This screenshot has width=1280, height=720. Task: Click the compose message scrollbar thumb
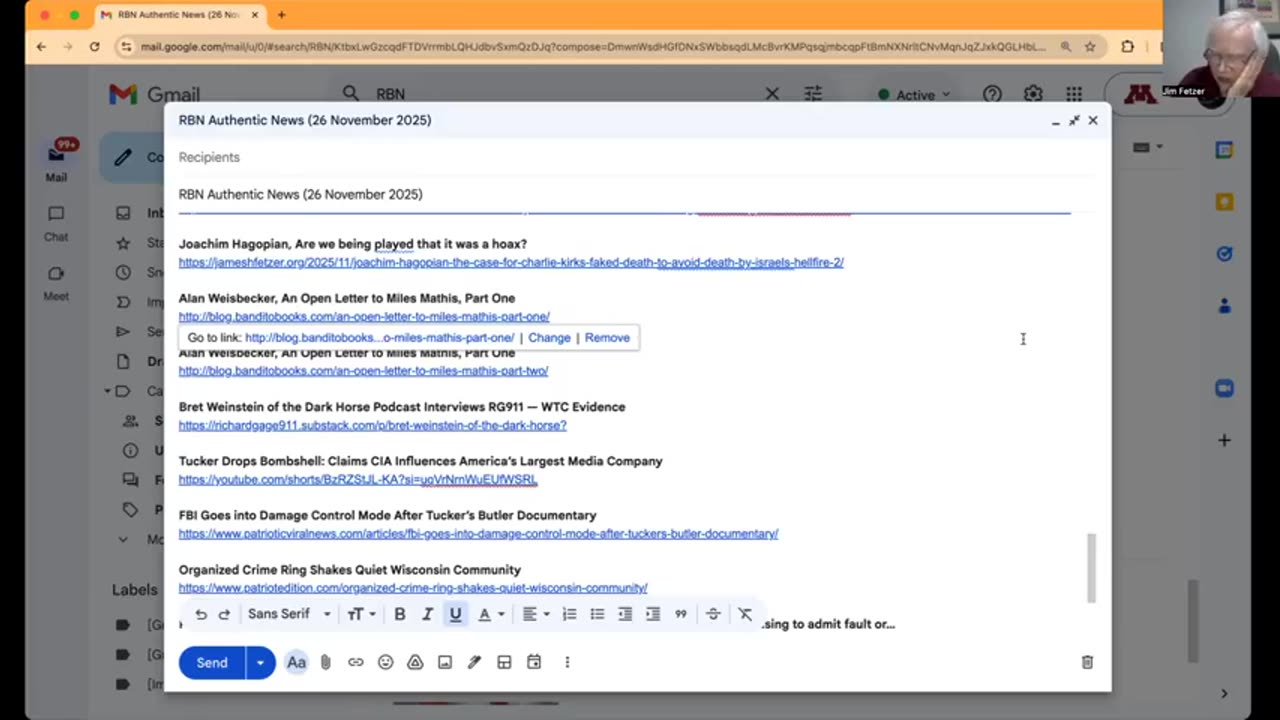pos(1091,568)
